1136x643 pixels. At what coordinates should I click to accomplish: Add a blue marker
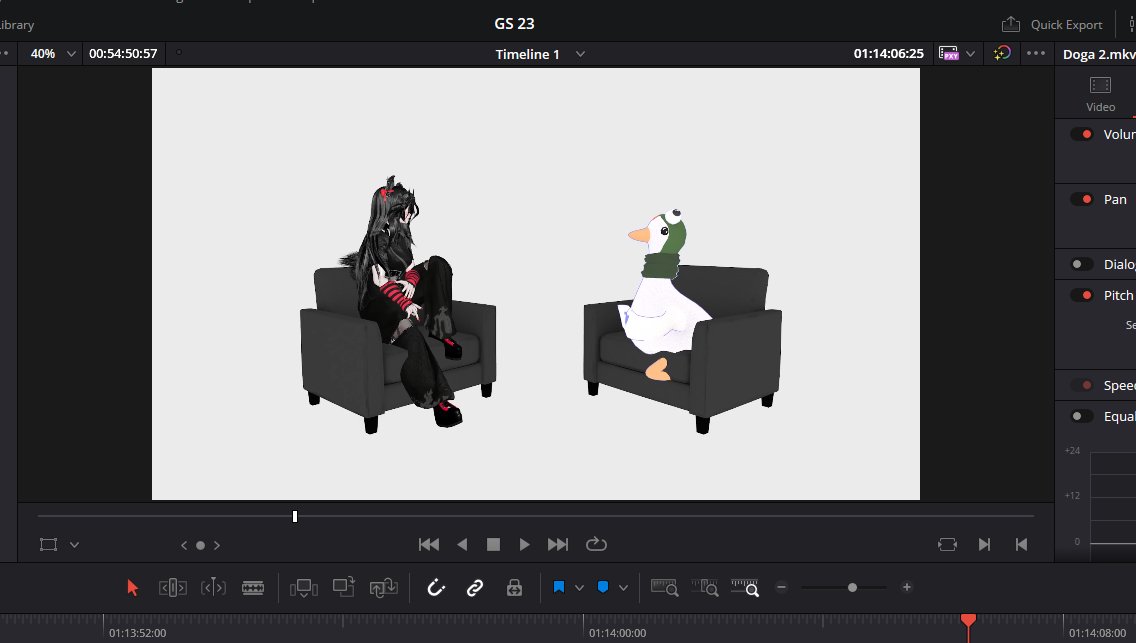(603, 587)
